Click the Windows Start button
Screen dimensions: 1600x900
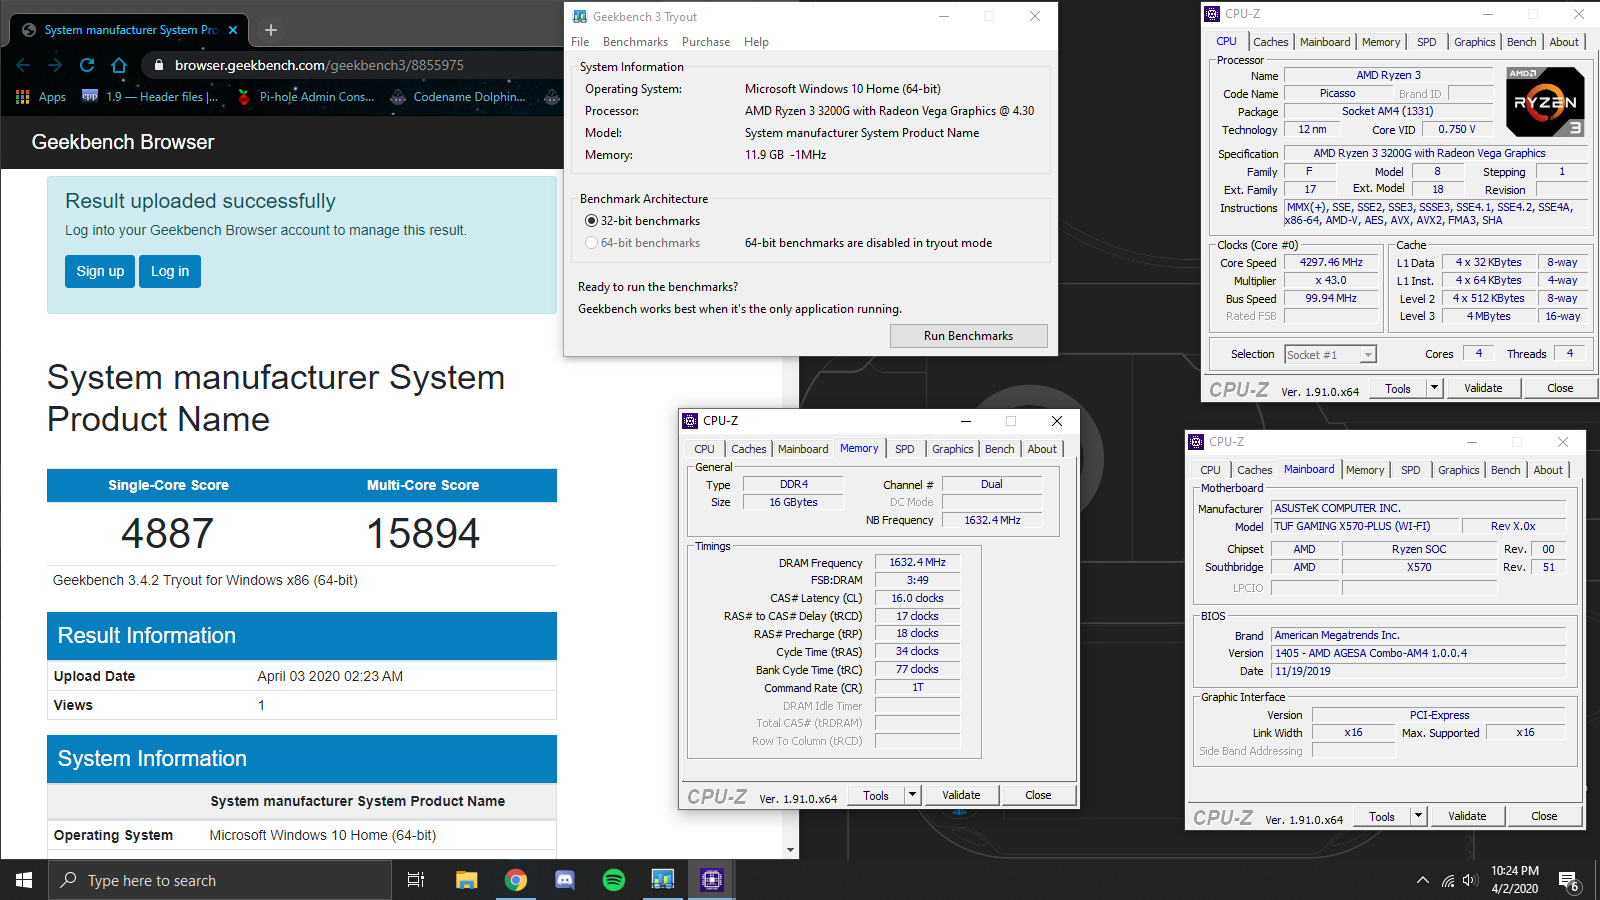(24, 880)
